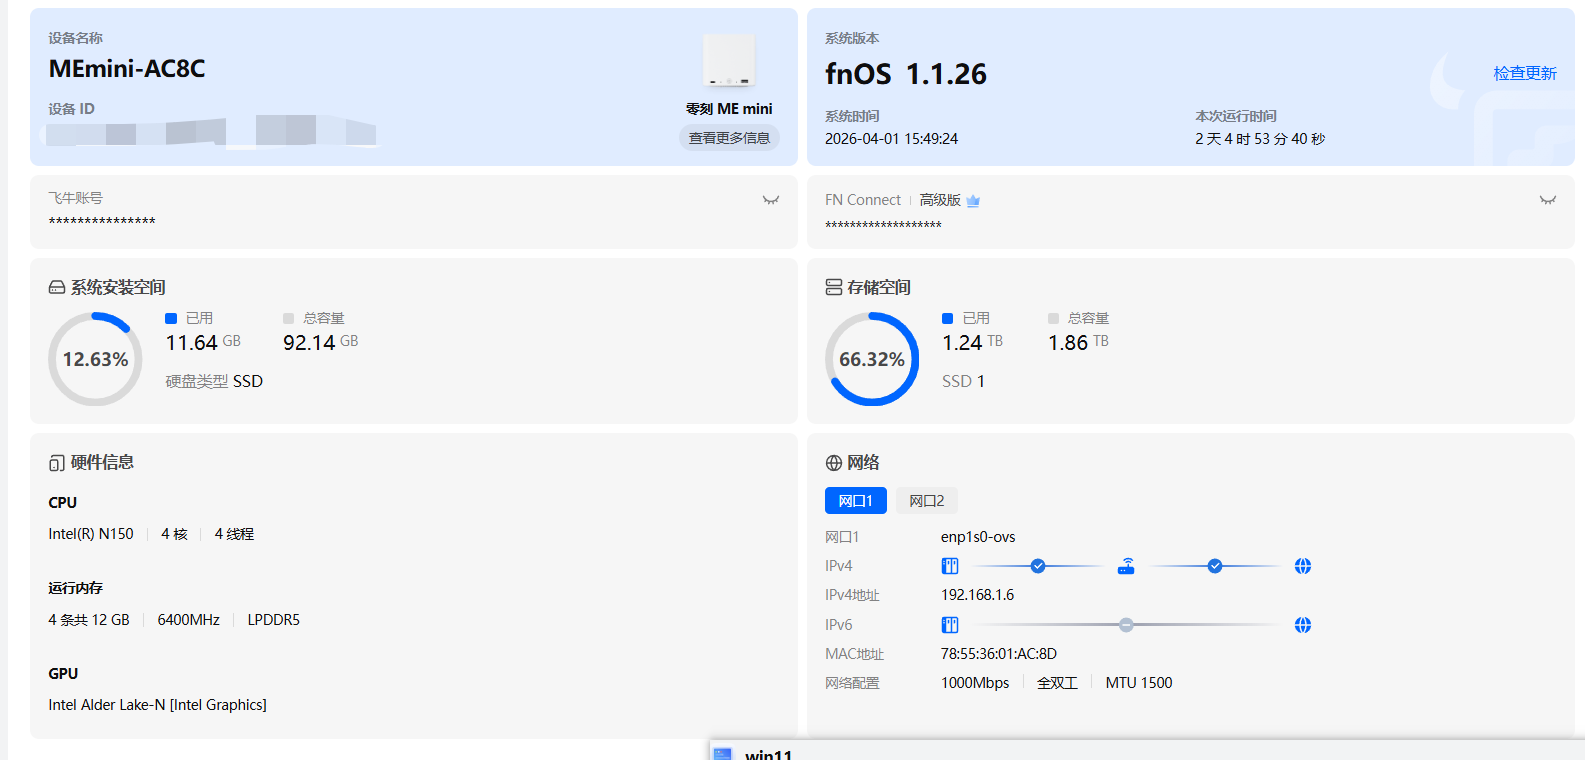Click the second check mark in IPv4 row
1585x760 pixels.
click(x=1215, y=566)
